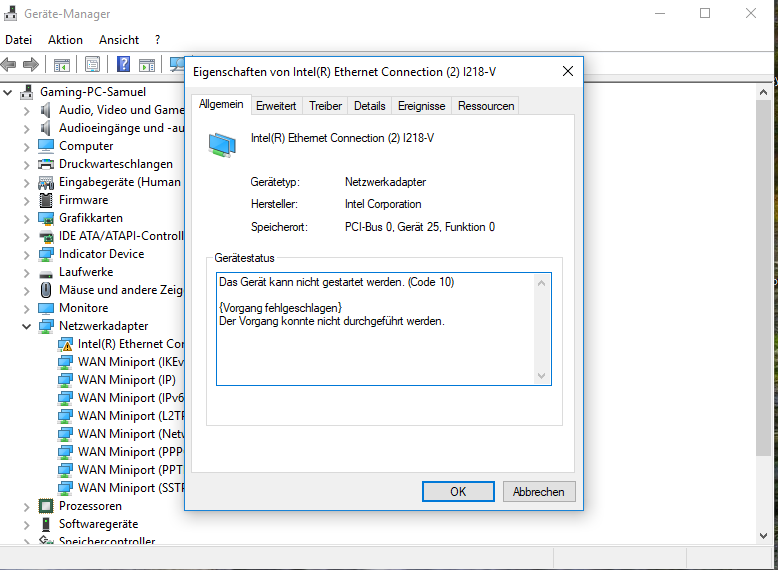Select the WAN Miniport (IP) entry
This screenshot has height=570, width=778.
(127, 380)
